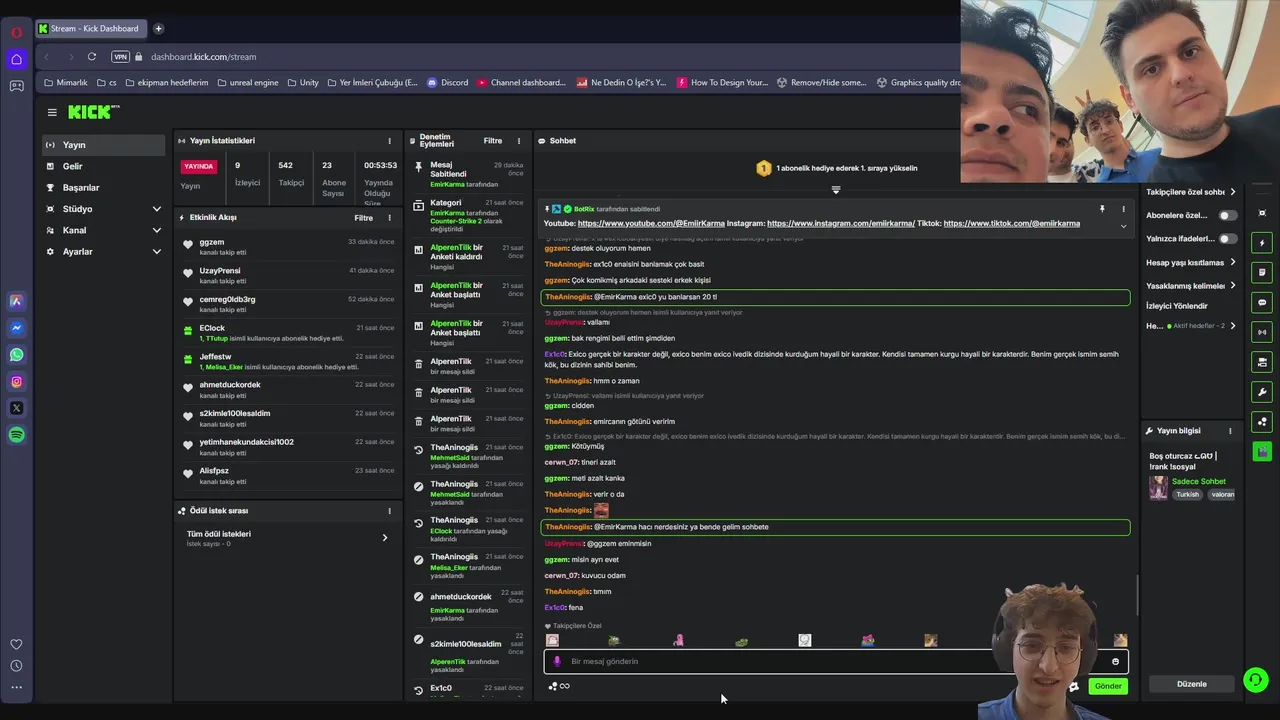The width and height of the screenshot is (1280, 720).
Task: Open the unreal engine bookmark folder
Action: (x=248, y=83)
